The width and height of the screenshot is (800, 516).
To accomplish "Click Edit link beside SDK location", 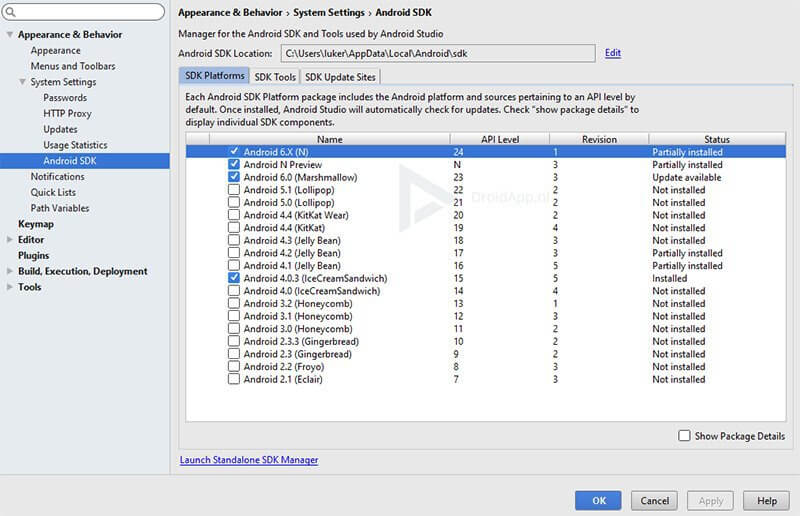I will tap(613, 53).
